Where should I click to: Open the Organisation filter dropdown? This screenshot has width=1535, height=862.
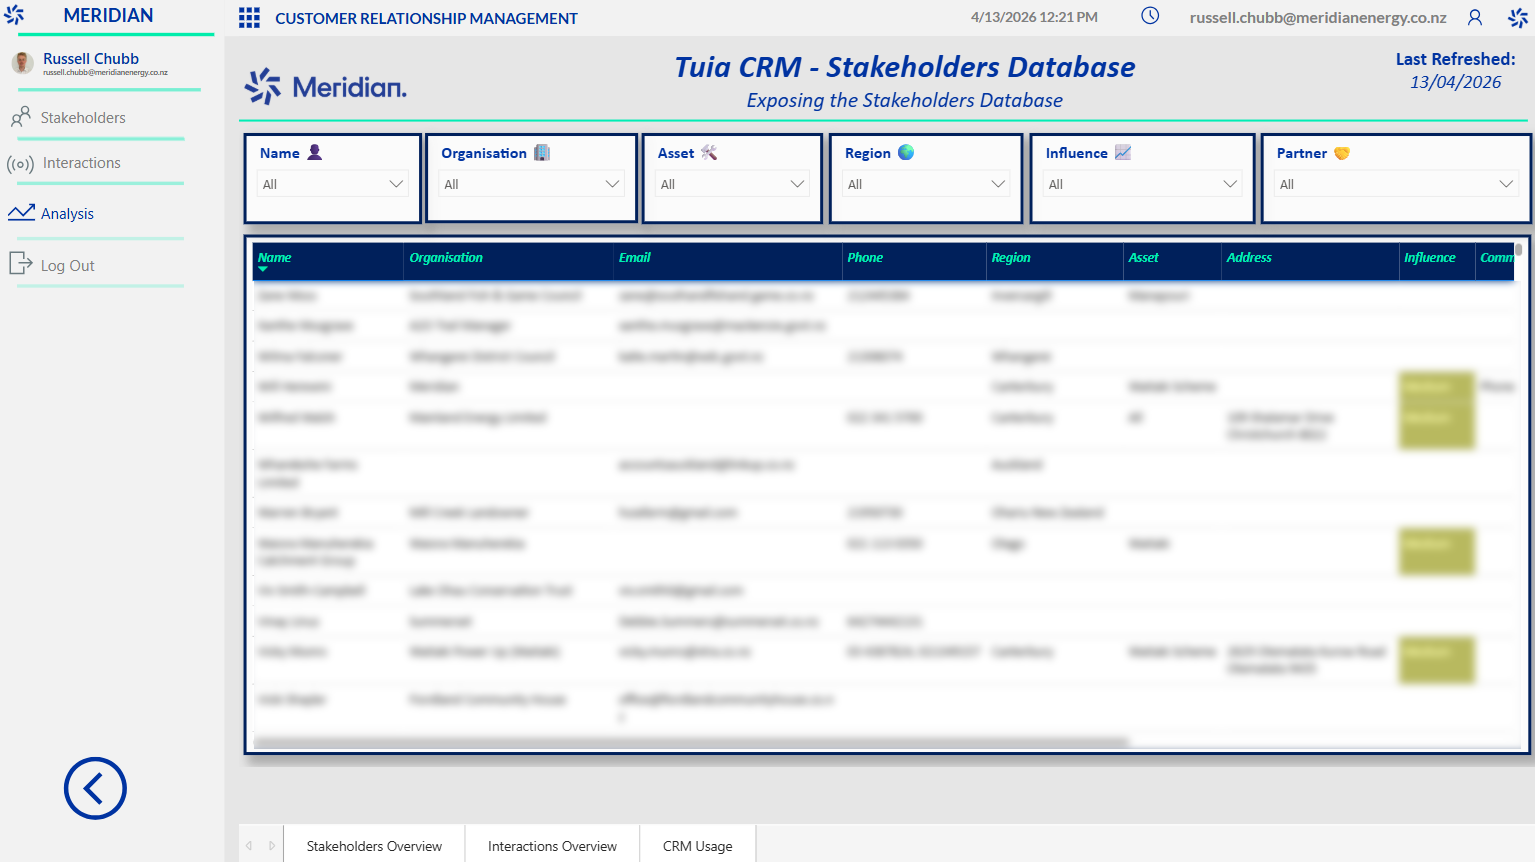coord(531,184)
